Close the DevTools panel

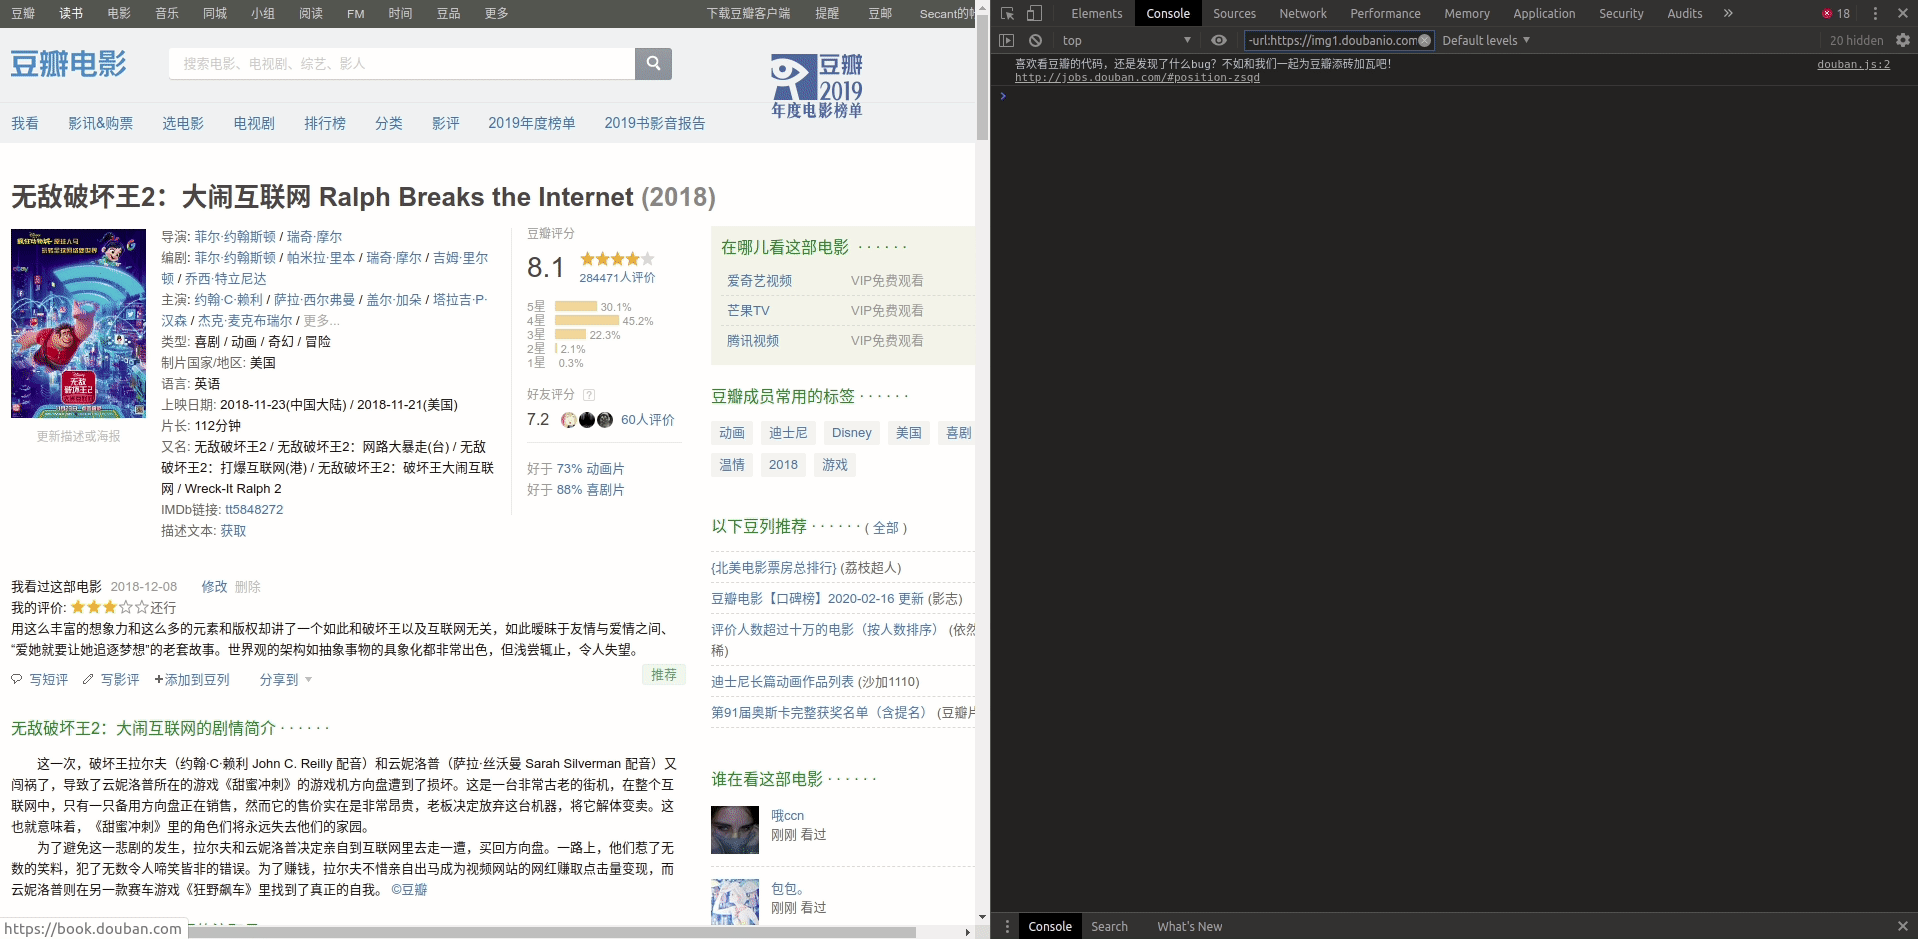[1903, 13]
